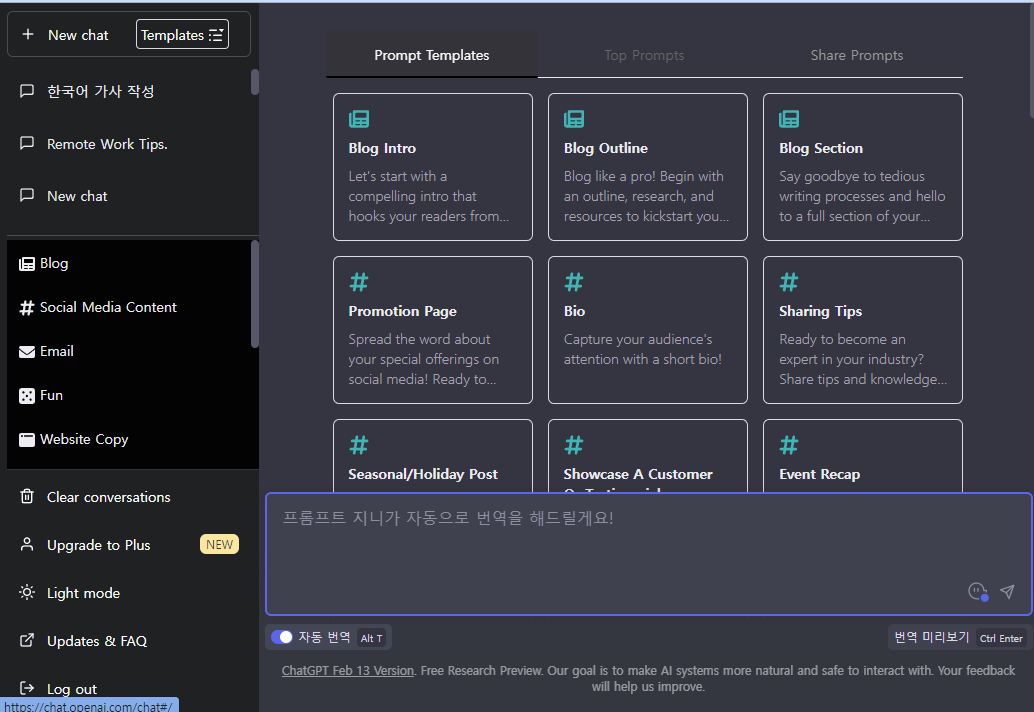Choose the Social Media Content category label
The height and width of the screenshot is (712, 1034).
[108, 307]
